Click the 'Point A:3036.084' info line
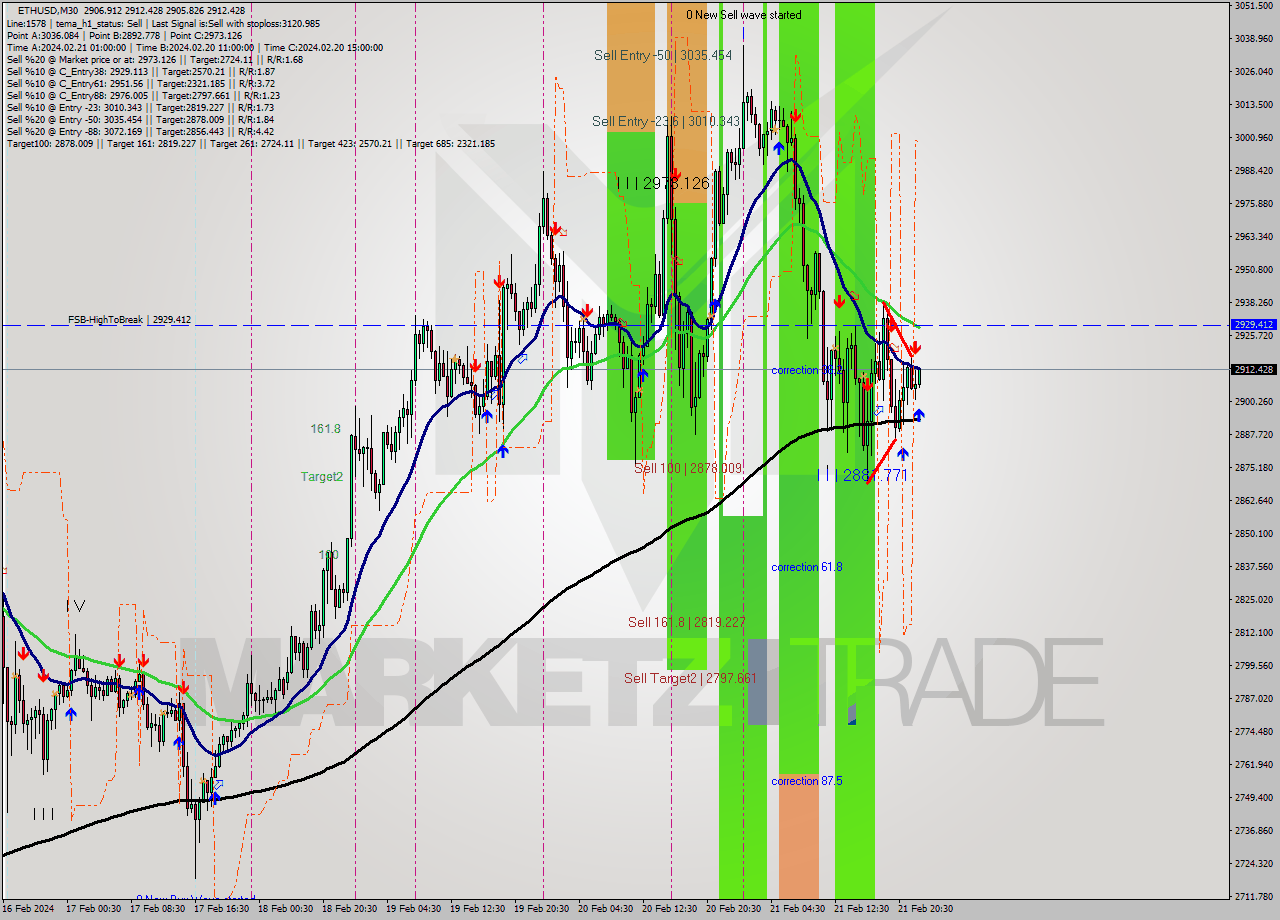The height and width of the screenshot is (920, 1280). (127, 35)
